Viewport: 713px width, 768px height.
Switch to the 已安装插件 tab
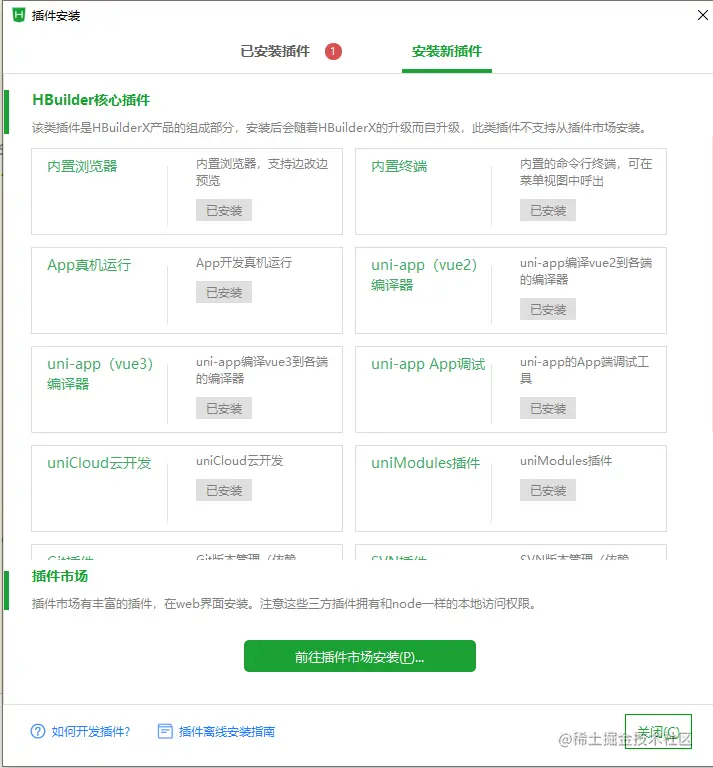[275, 51]
